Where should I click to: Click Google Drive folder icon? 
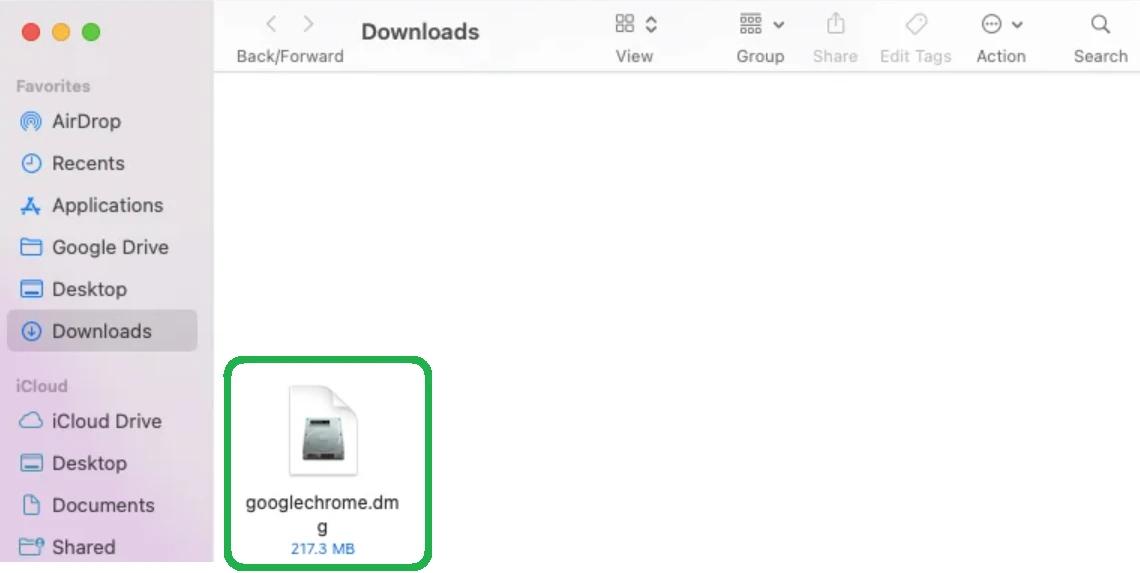pos(31,247)
